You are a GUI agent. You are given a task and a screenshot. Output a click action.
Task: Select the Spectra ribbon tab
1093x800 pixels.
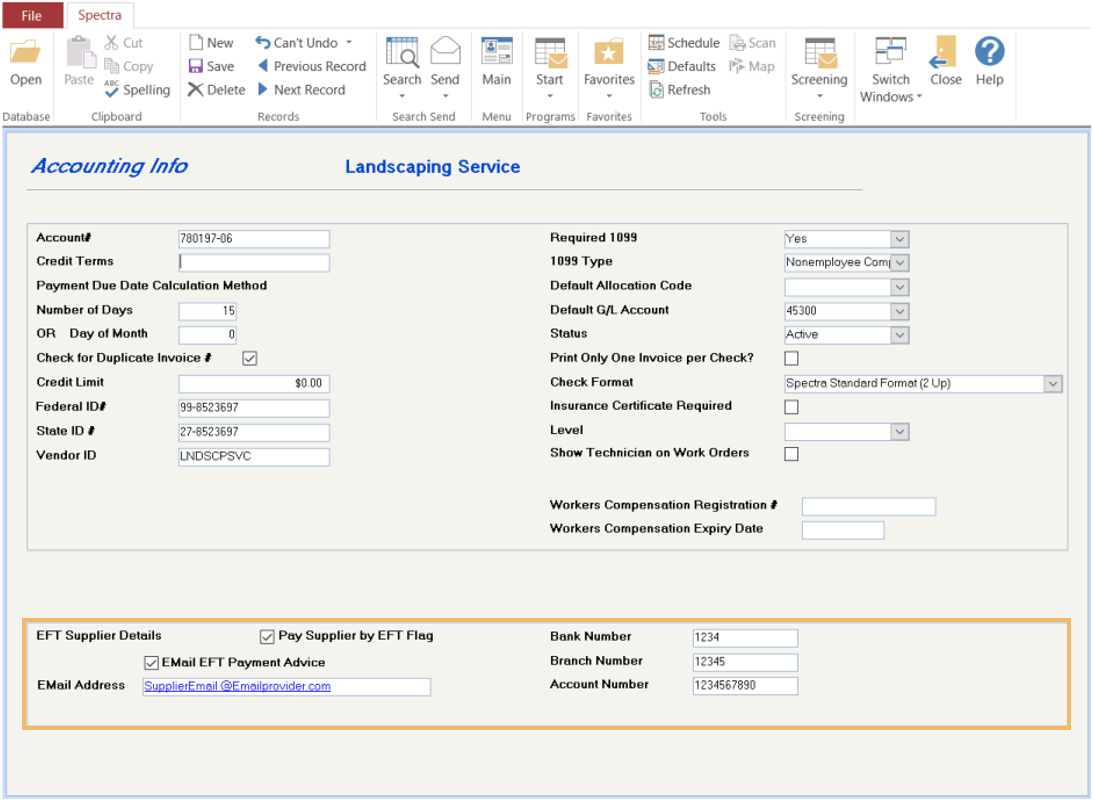click(x=100, y=15)
